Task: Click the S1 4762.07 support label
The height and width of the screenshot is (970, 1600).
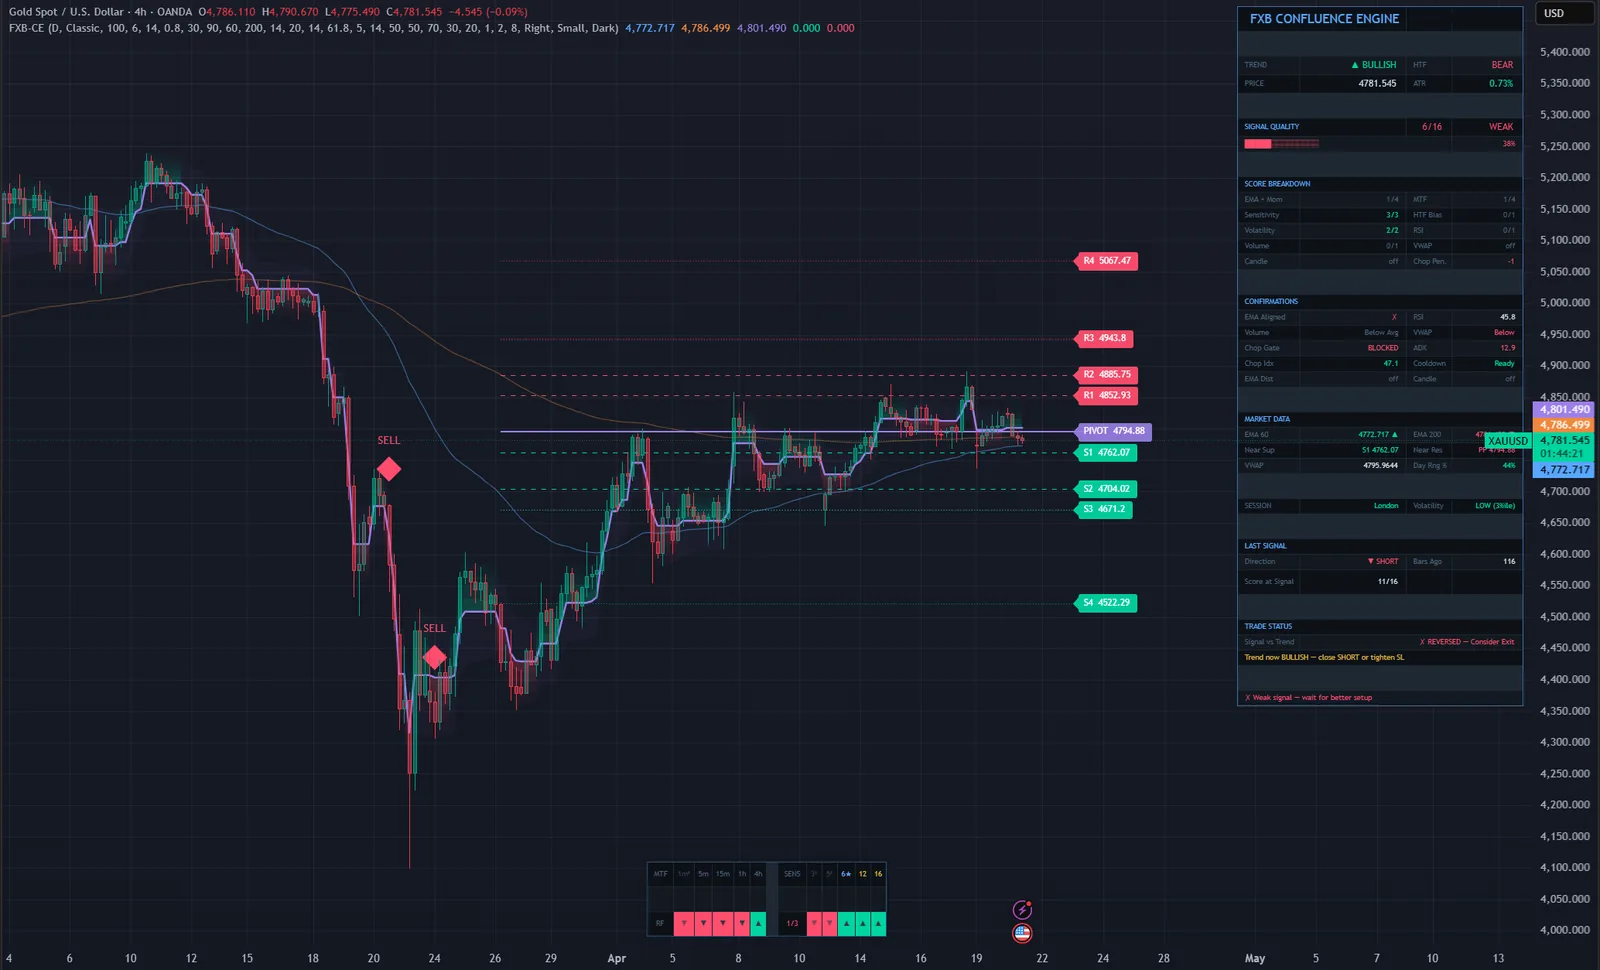Action: tap(1106, 452)
